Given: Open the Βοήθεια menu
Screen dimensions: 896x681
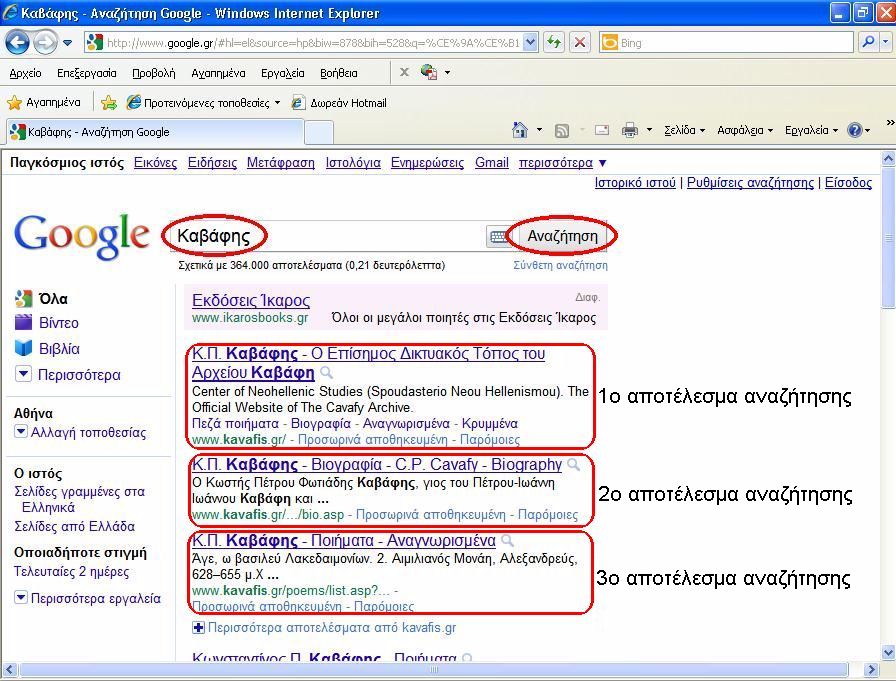Looking at the screenshot, I should coord(338,73).
